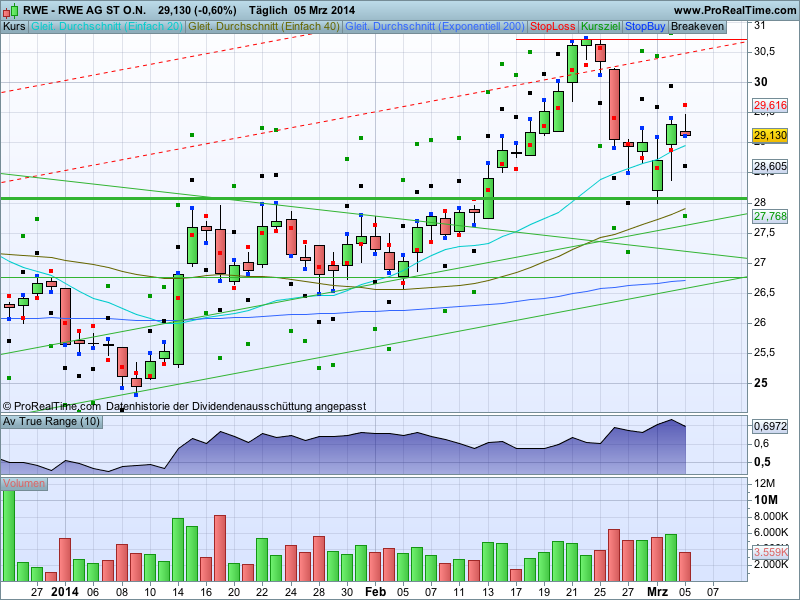Select the Gleit. Durchschnitt (Einfach 20) label
The width and height of the screenshot is (800, 600).
[107, 27]
